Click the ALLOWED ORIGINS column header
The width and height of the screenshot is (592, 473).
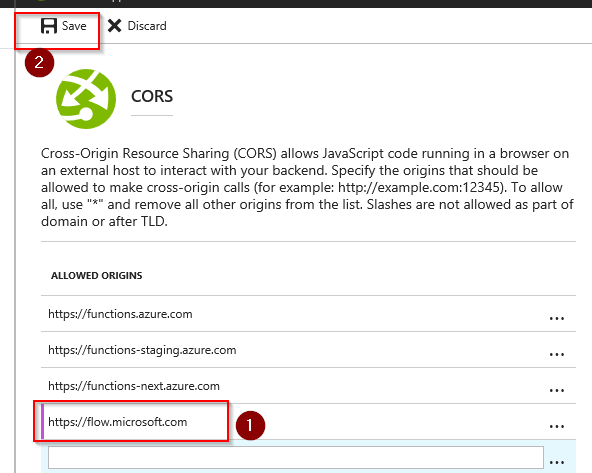(97, 276)
